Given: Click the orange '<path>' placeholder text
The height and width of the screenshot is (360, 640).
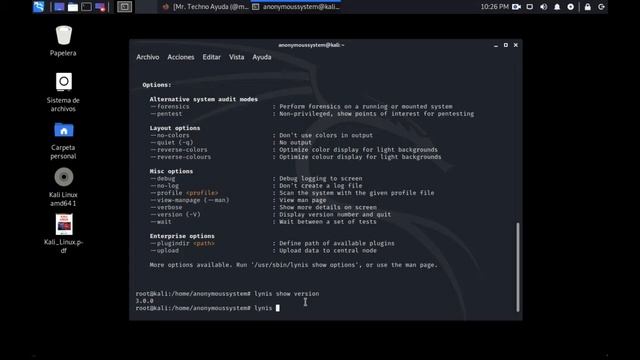Looking at the screenshot, I should coord(204,244).
